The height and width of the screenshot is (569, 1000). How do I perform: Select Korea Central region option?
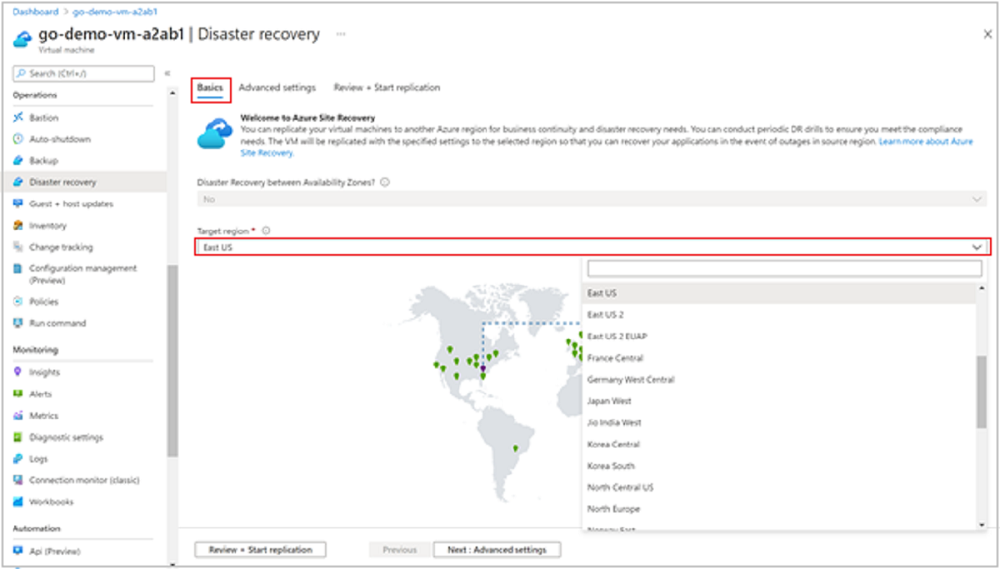tap(779, 445)
